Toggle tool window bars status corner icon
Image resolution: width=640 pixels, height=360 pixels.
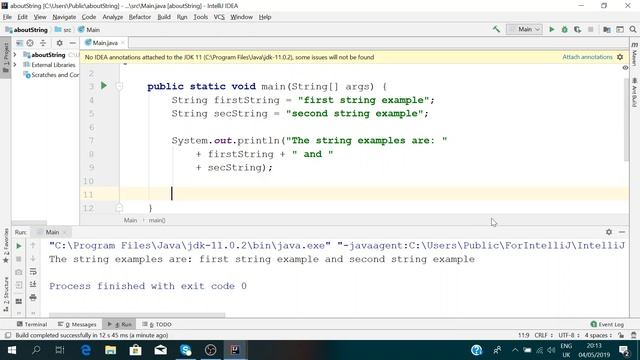7,335
